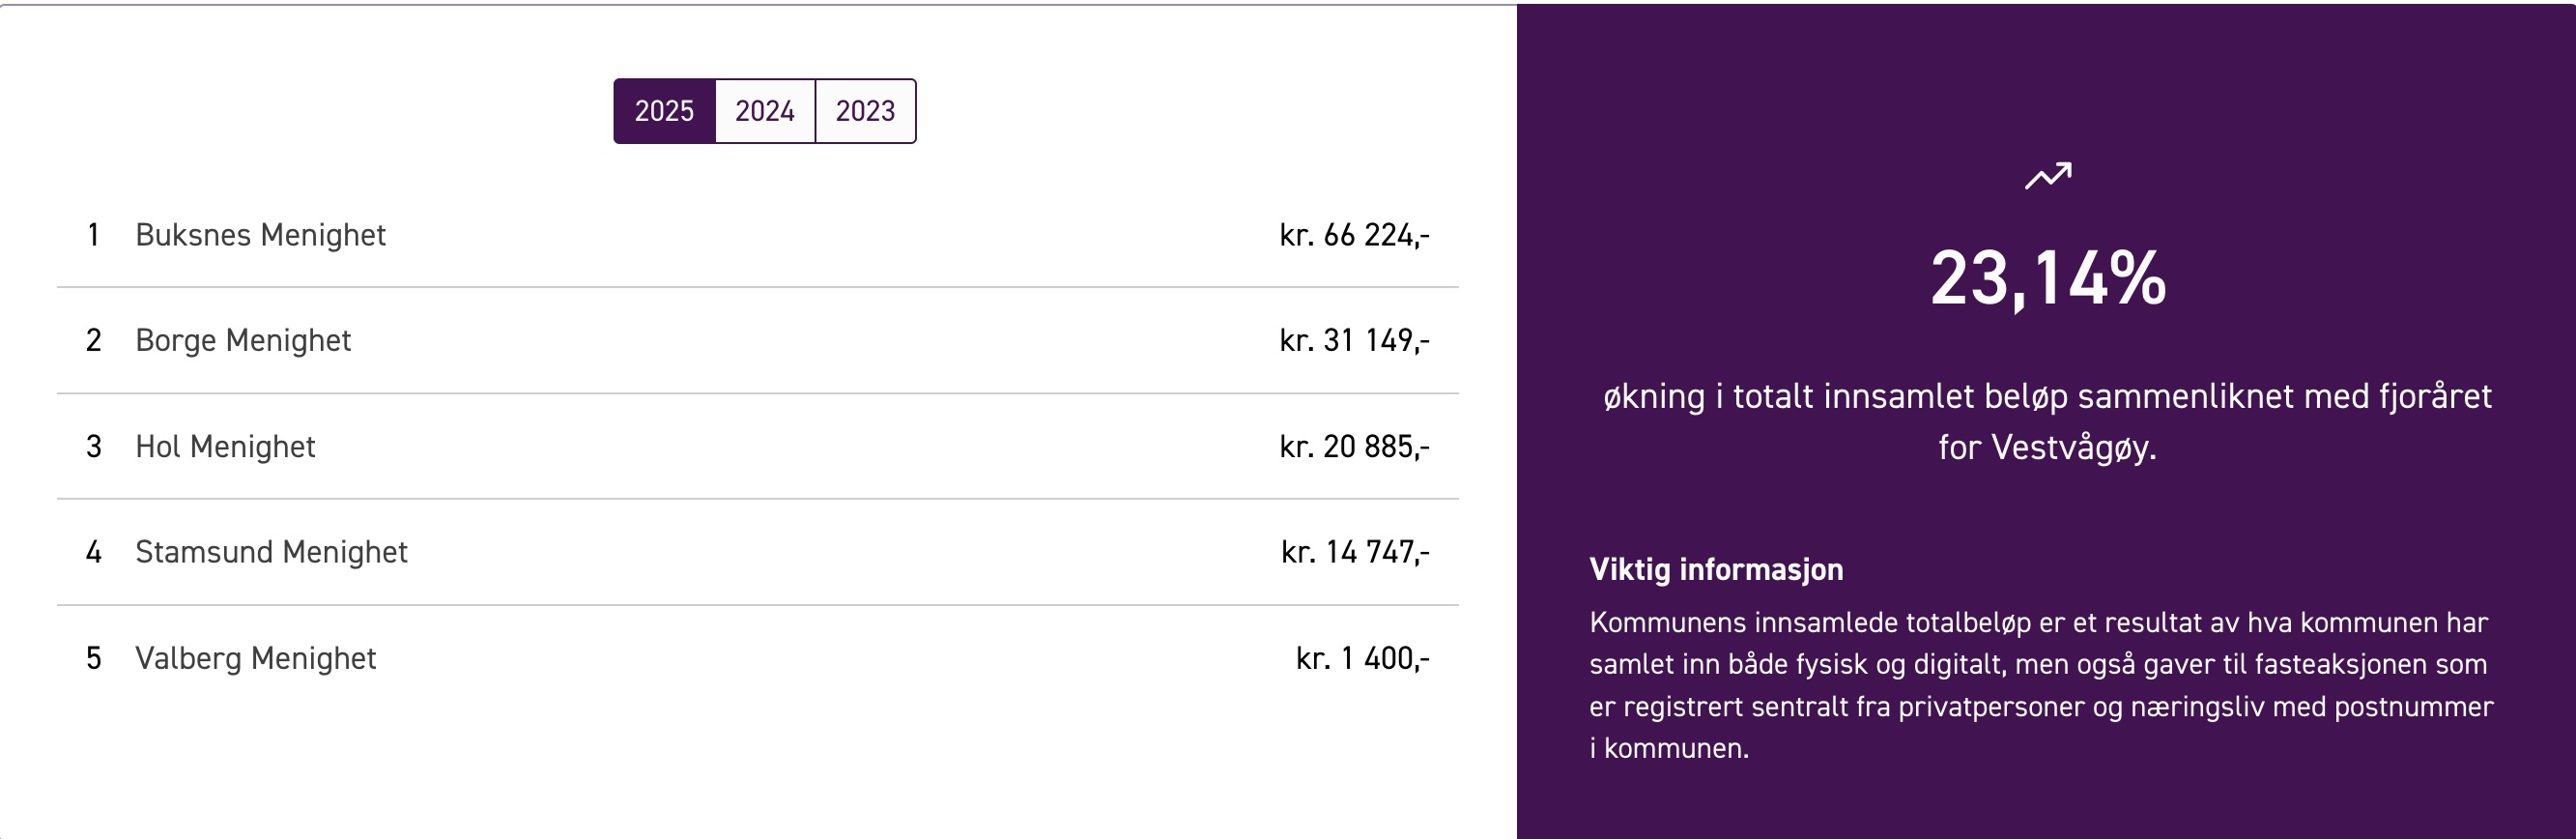Click the Buksnes Menighet row

[758, 235]
